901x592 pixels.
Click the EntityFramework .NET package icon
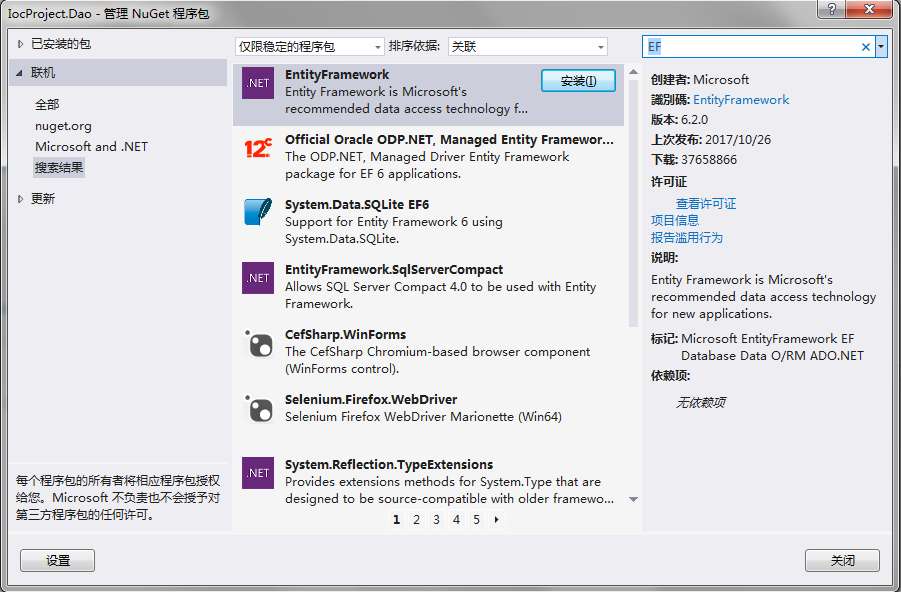coord(257,83)
